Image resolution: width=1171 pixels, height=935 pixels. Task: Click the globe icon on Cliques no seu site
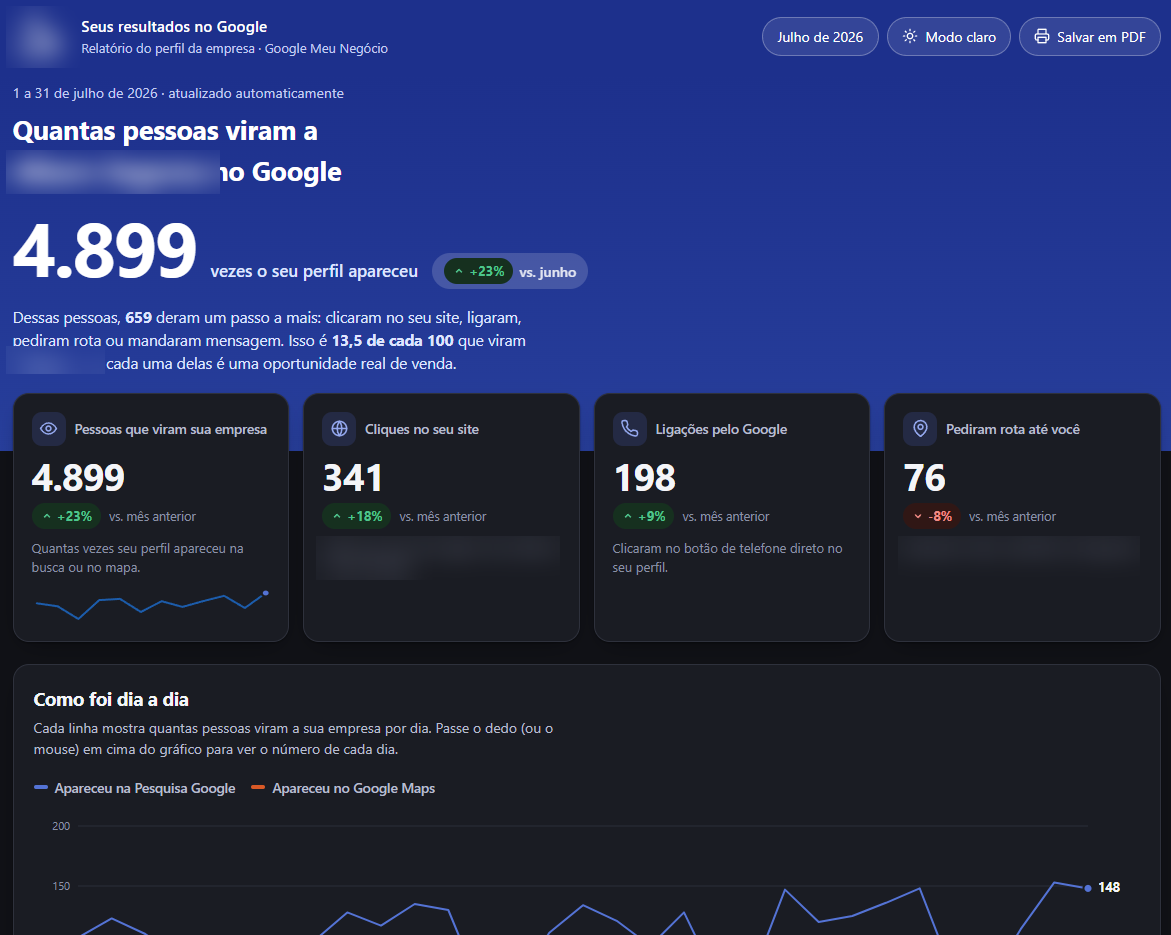click(x=339, y=429)
